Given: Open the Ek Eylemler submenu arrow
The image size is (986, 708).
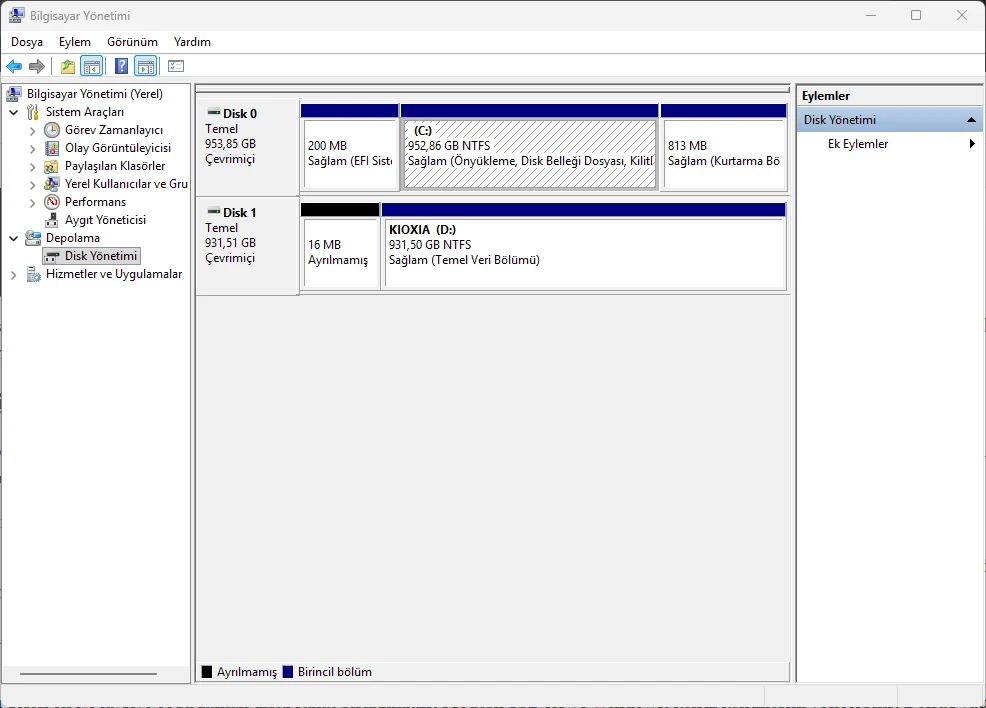Looking at the screenshot, I should coord(972,144).
